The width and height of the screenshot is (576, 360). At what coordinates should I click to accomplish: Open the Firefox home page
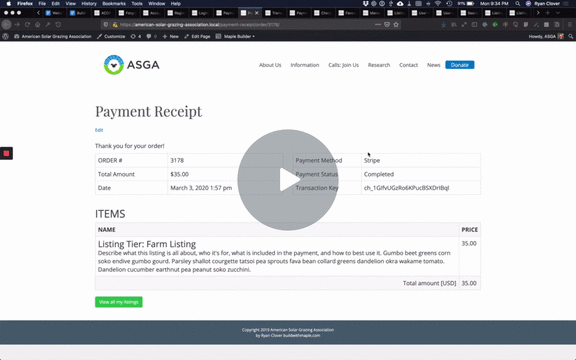point(37,25)
